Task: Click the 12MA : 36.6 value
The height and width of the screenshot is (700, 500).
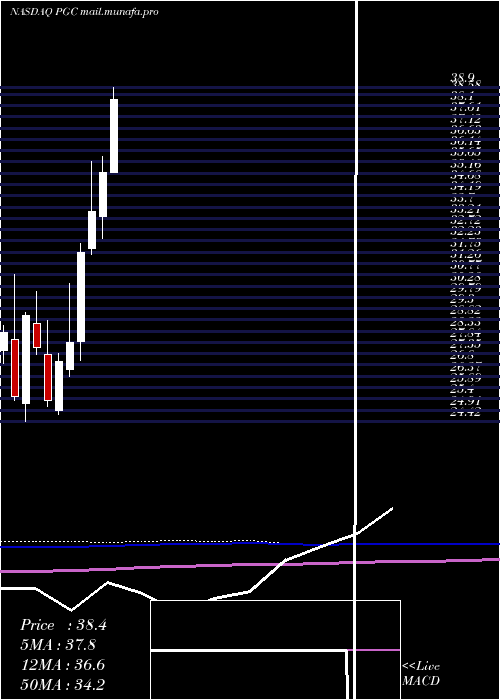Action: 62,665
